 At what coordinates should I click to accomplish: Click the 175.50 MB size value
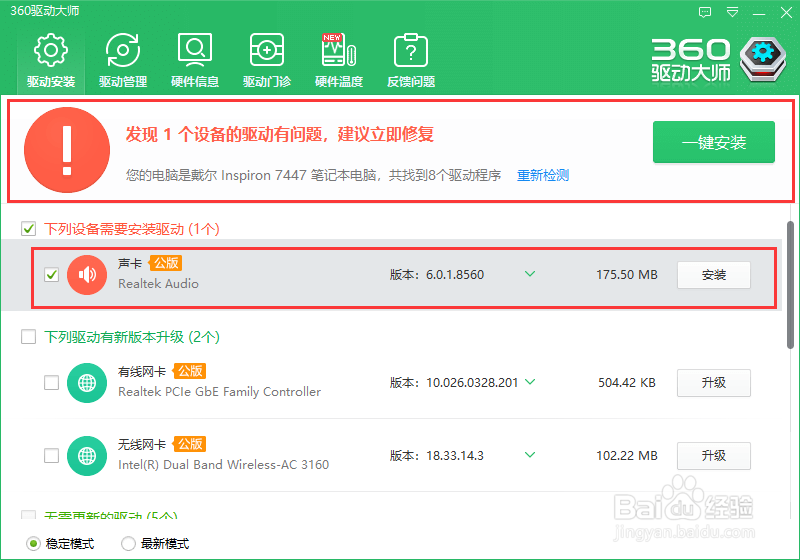(627, 275)
